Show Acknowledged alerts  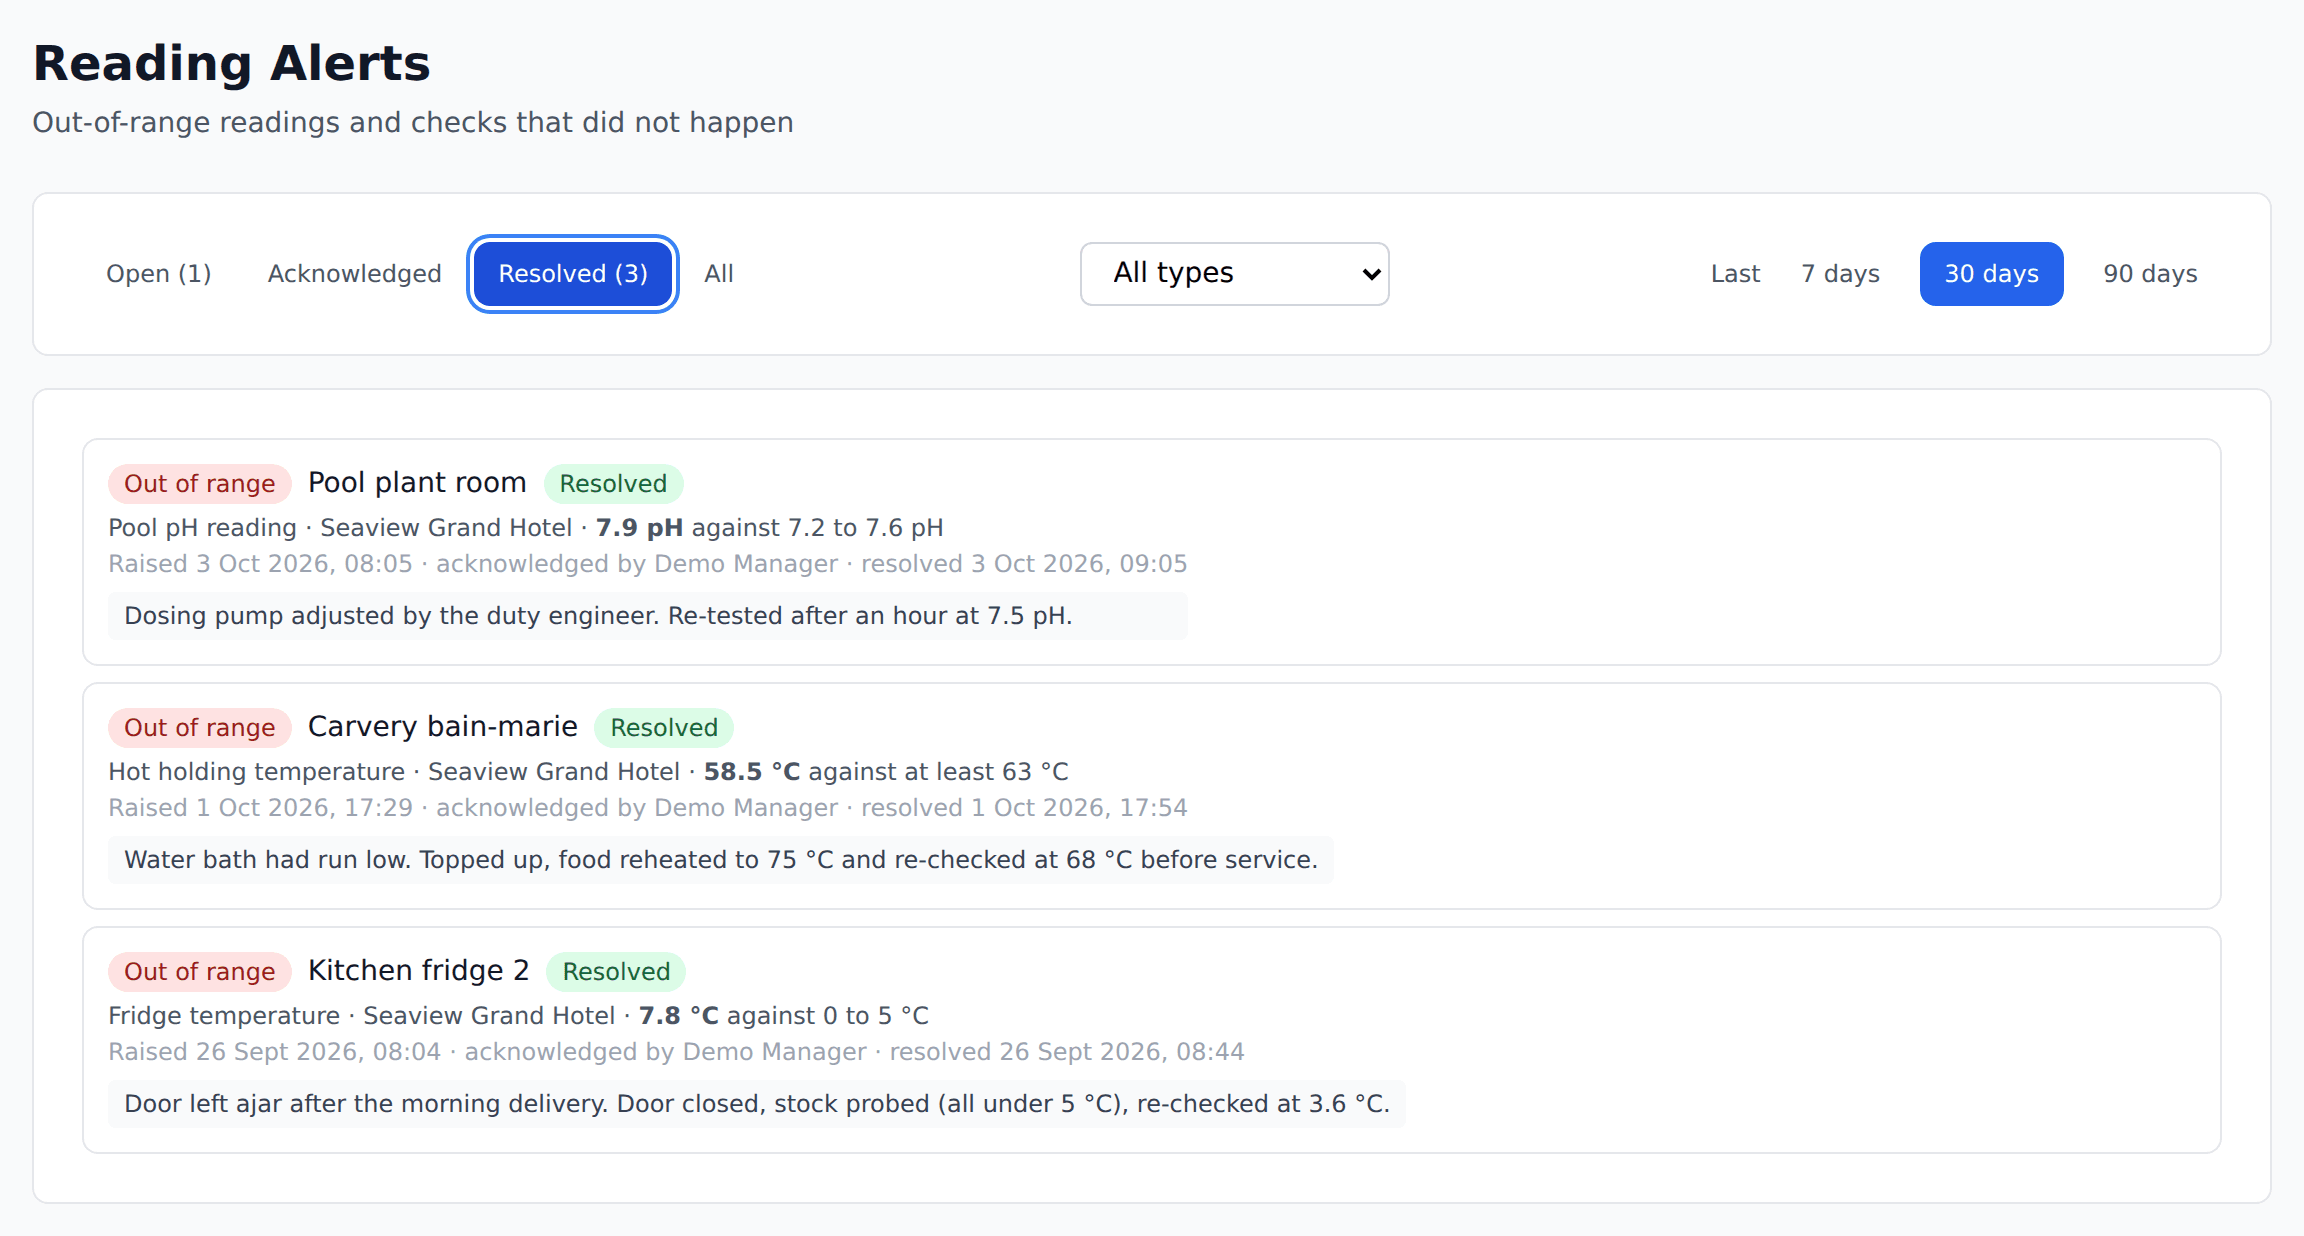354,274
